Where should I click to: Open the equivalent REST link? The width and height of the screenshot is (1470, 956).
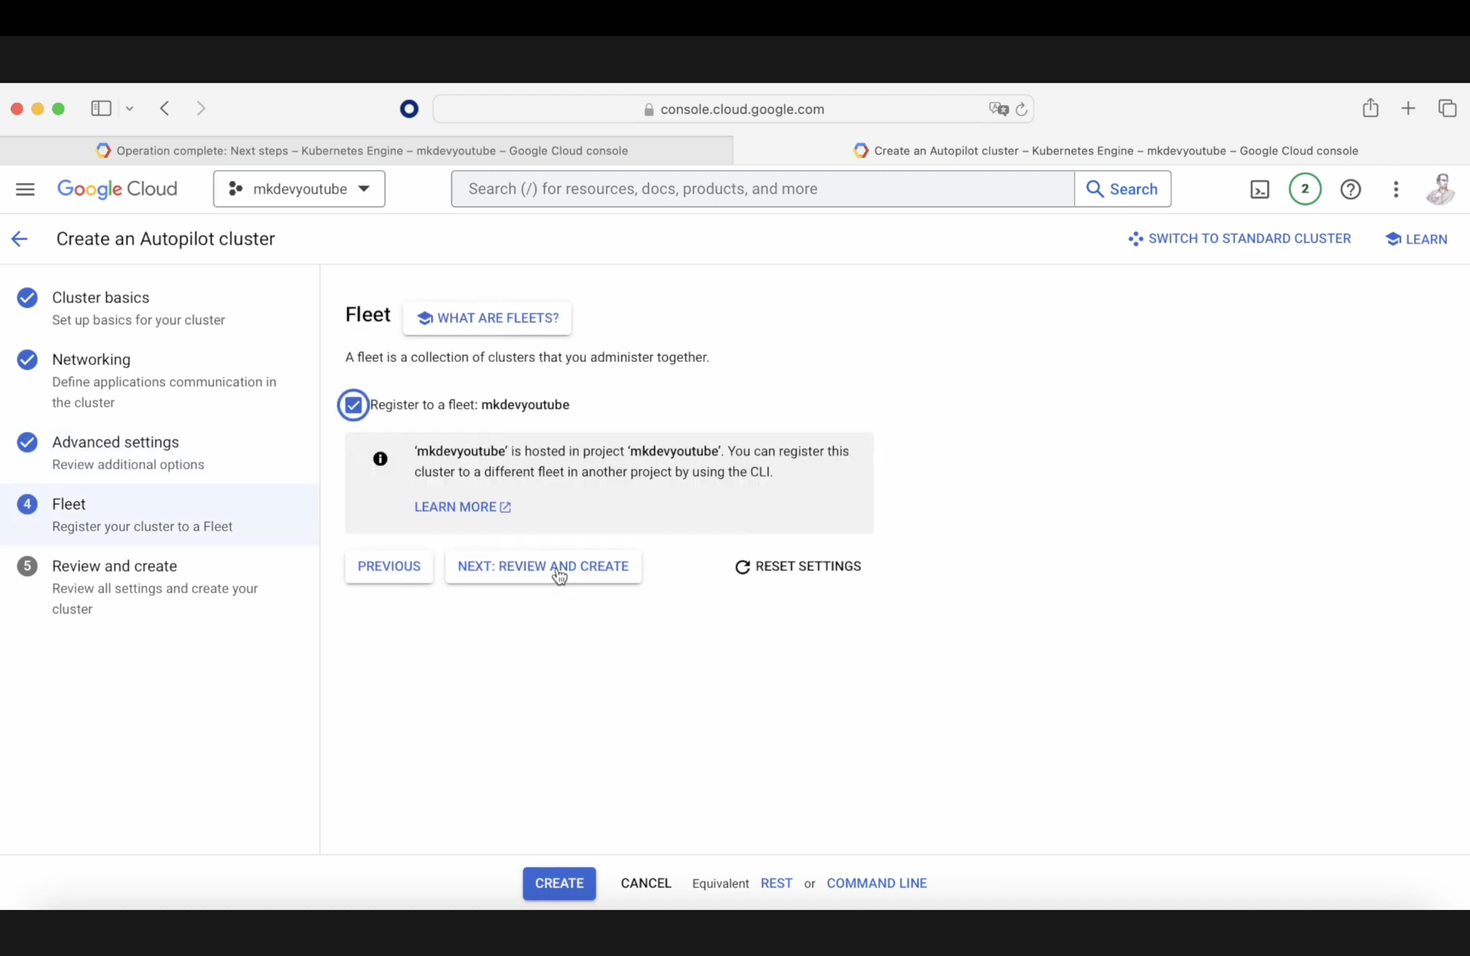pyautogui.click(x=776, y=883)
